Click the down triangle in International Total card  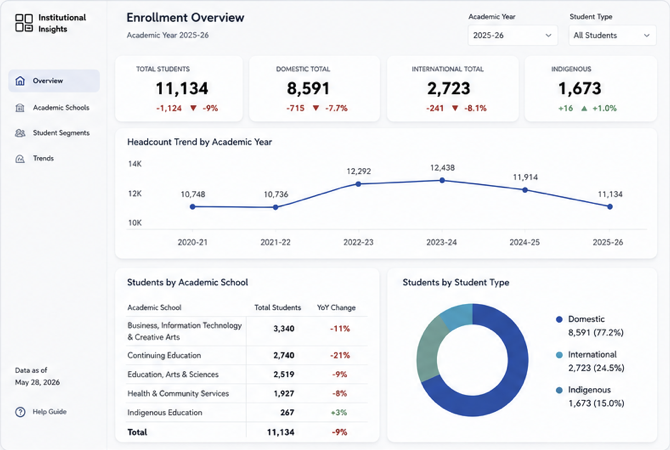tap(455, 108)
